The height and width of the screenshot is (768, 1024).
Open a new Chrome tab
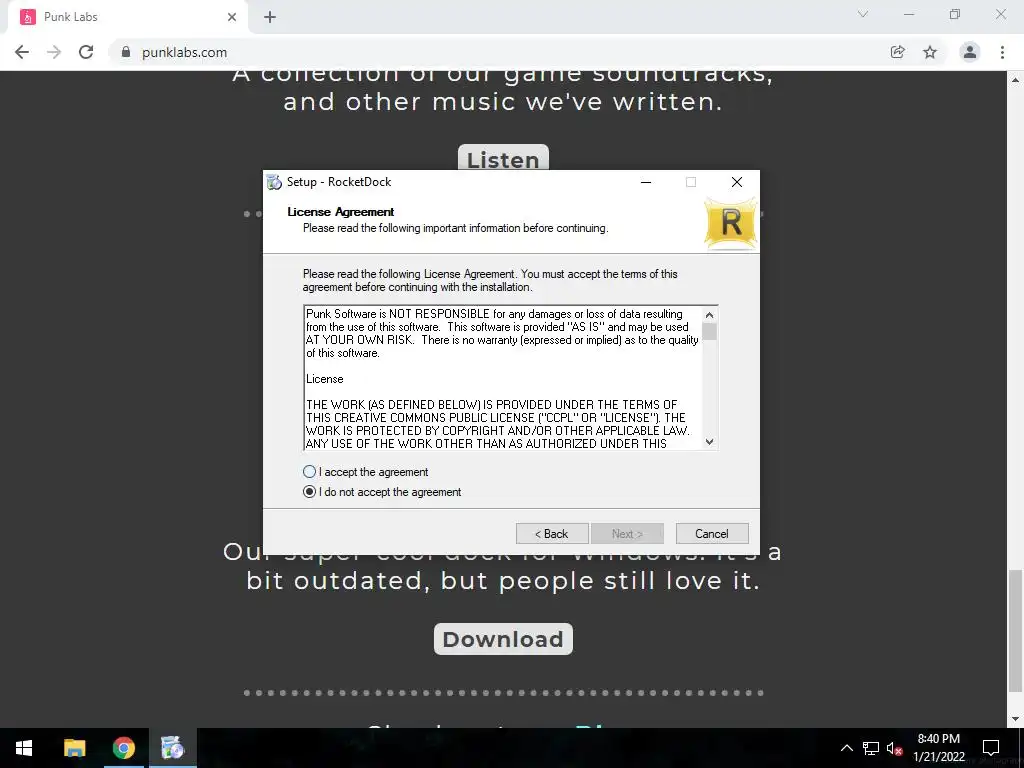point(270,17)
